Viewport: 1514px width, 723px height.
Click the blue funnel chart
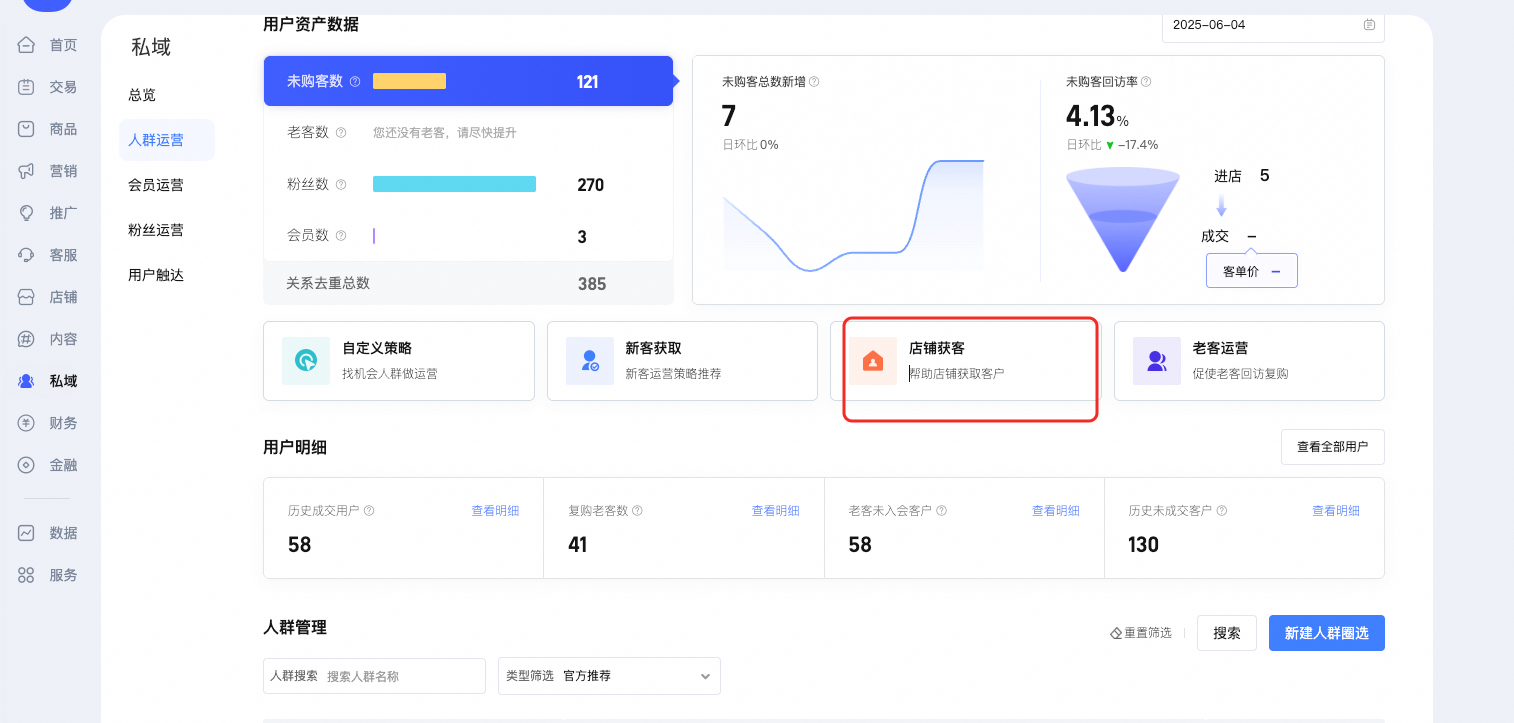[x=1122, y=220]
